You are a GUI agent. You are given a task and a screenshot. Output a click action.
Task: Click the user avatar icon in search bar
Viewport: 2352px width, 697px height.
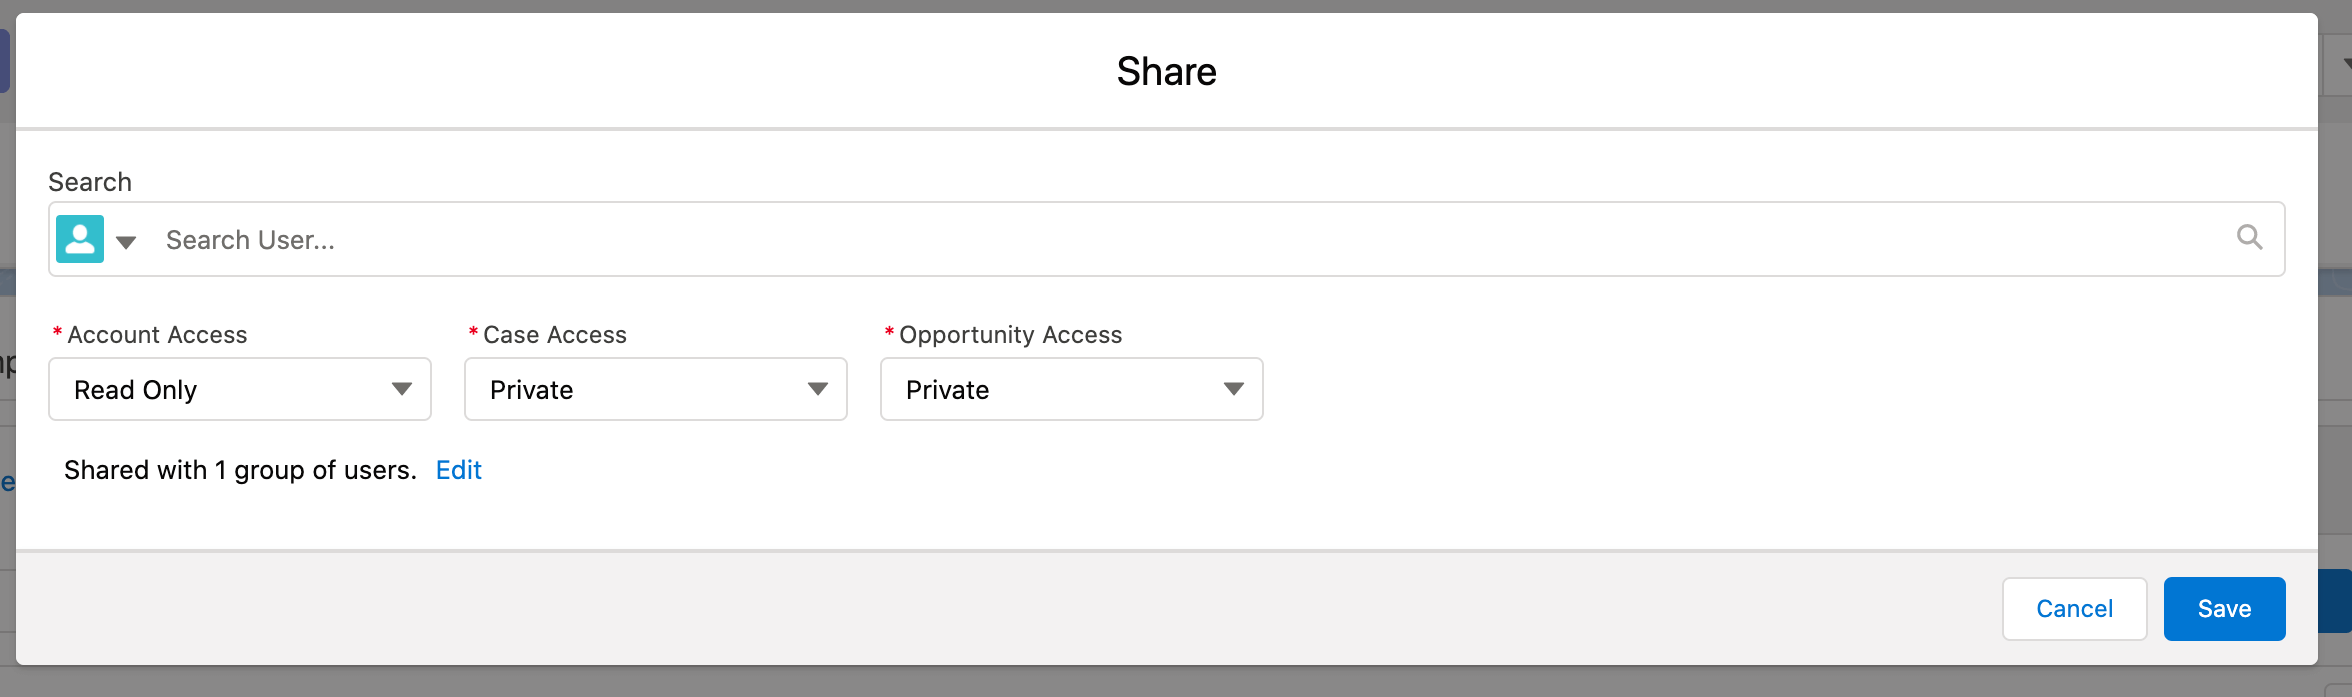pyautogui.click(x=80, y=239)
